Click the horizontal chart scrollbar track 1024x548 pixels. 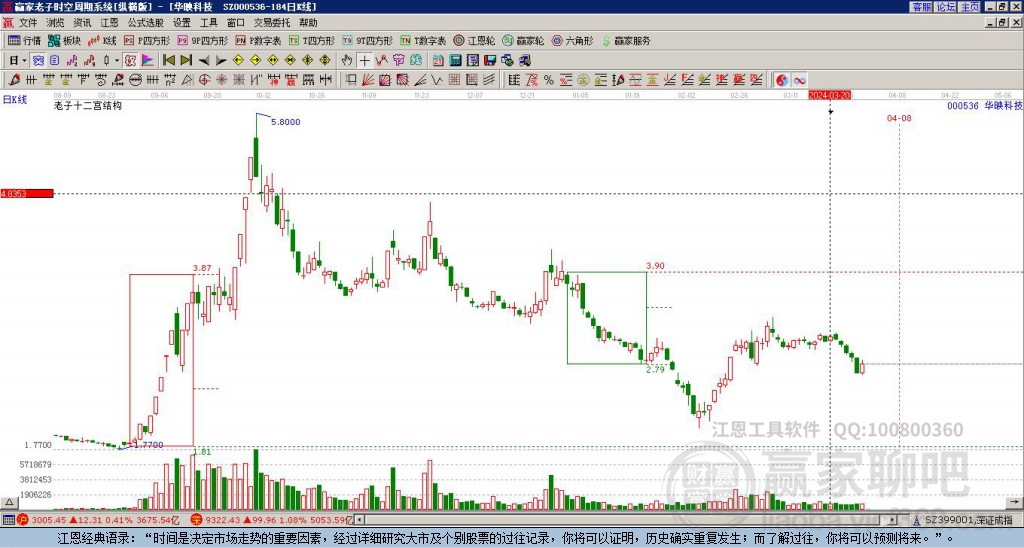point(627,520)
